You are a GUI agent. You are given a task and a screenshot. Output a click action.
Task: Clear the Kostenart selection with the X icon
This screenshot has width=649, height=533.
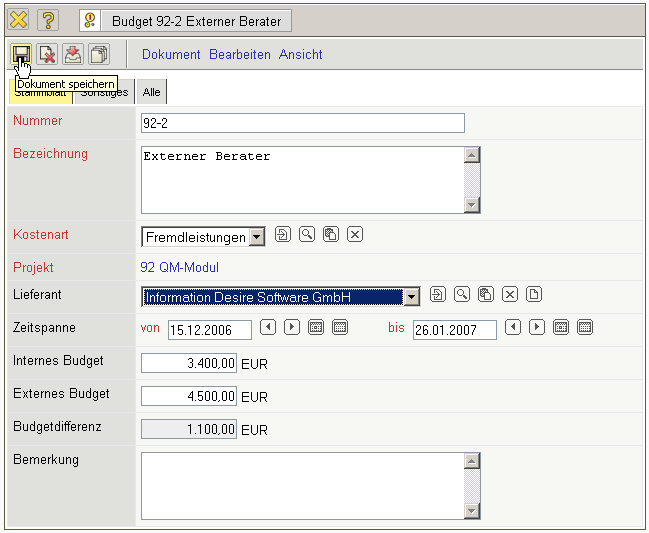click(x=354, y=235)
